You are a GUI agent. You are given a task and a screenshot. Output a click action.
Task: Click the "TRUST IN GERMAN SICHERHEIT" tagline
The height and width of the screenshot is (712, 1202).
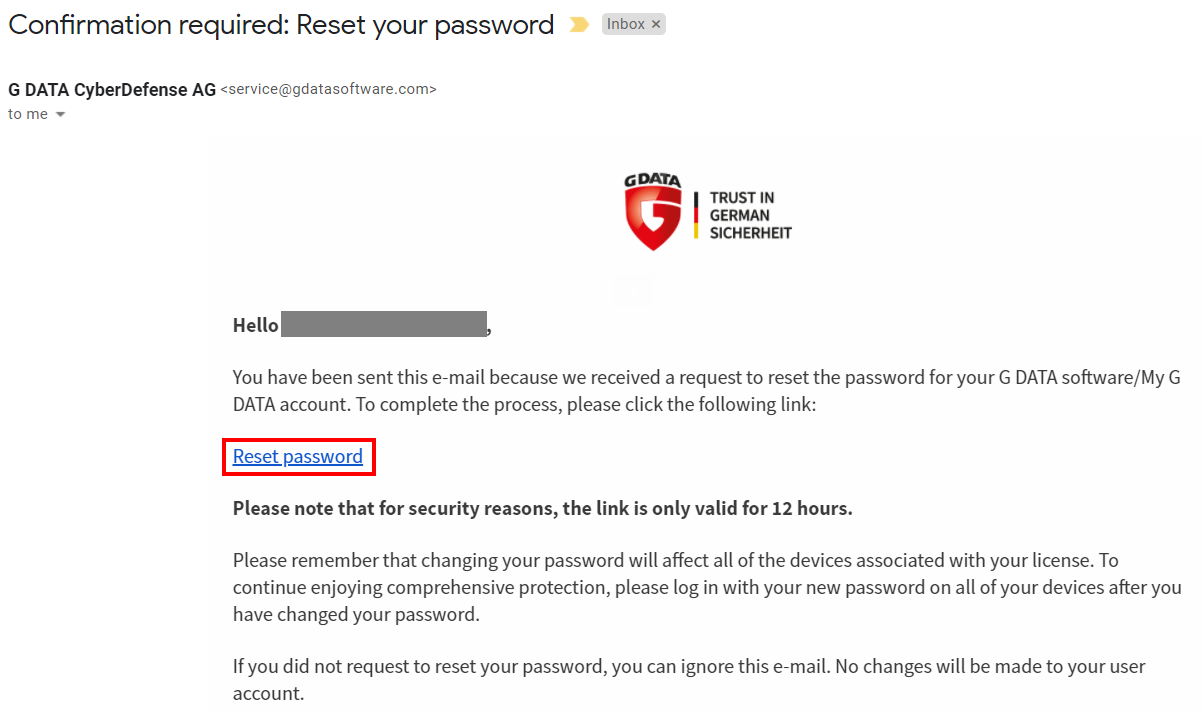click(x=750, y=215)
